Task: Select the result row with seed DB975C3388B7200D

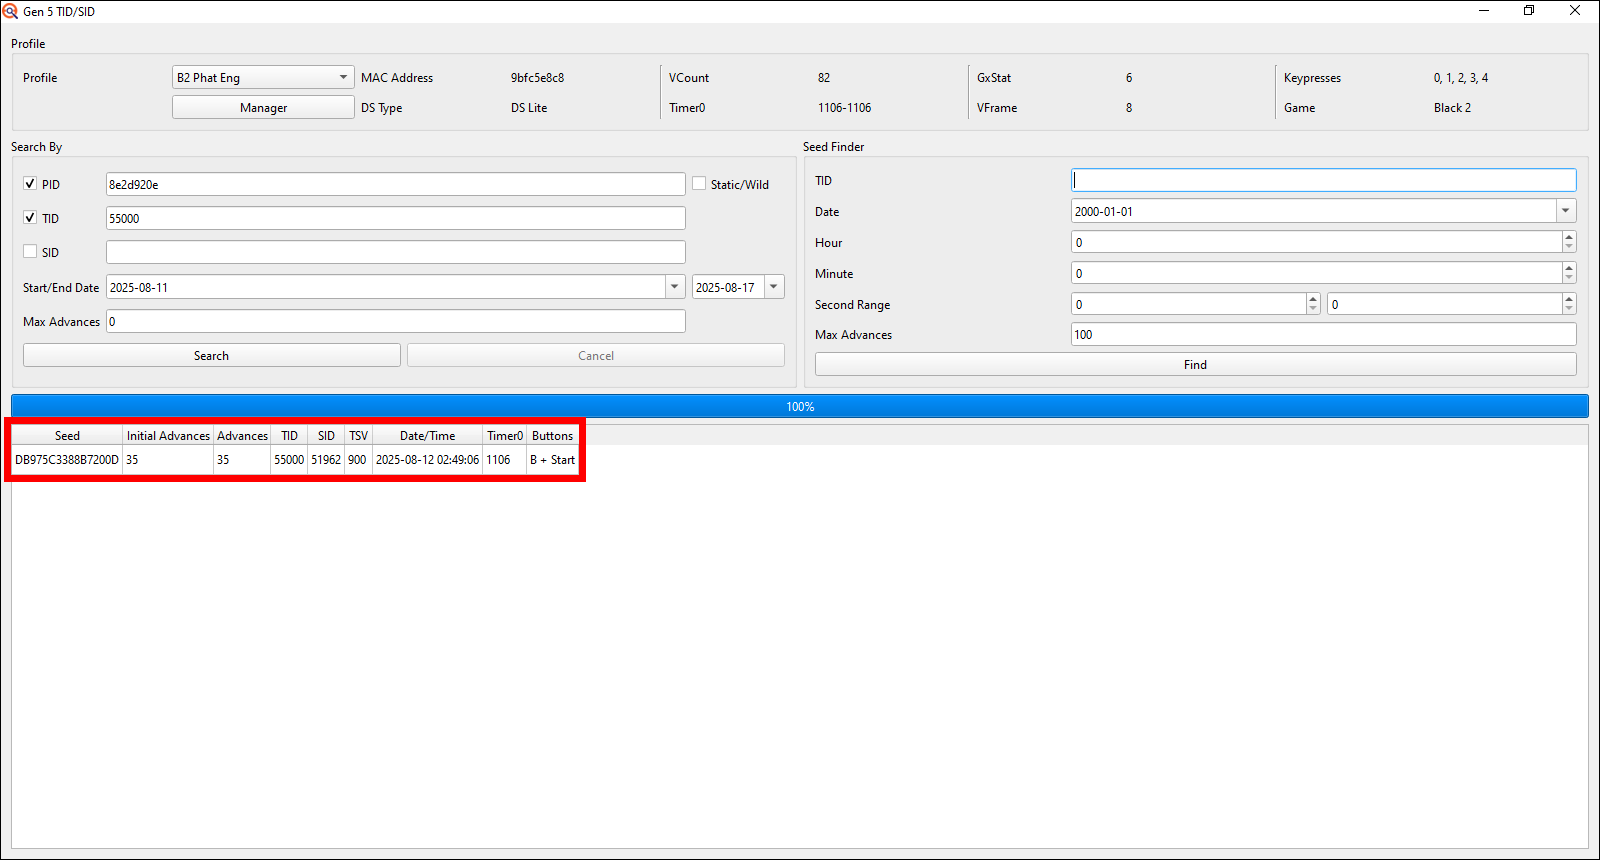Action: (67, 460)
